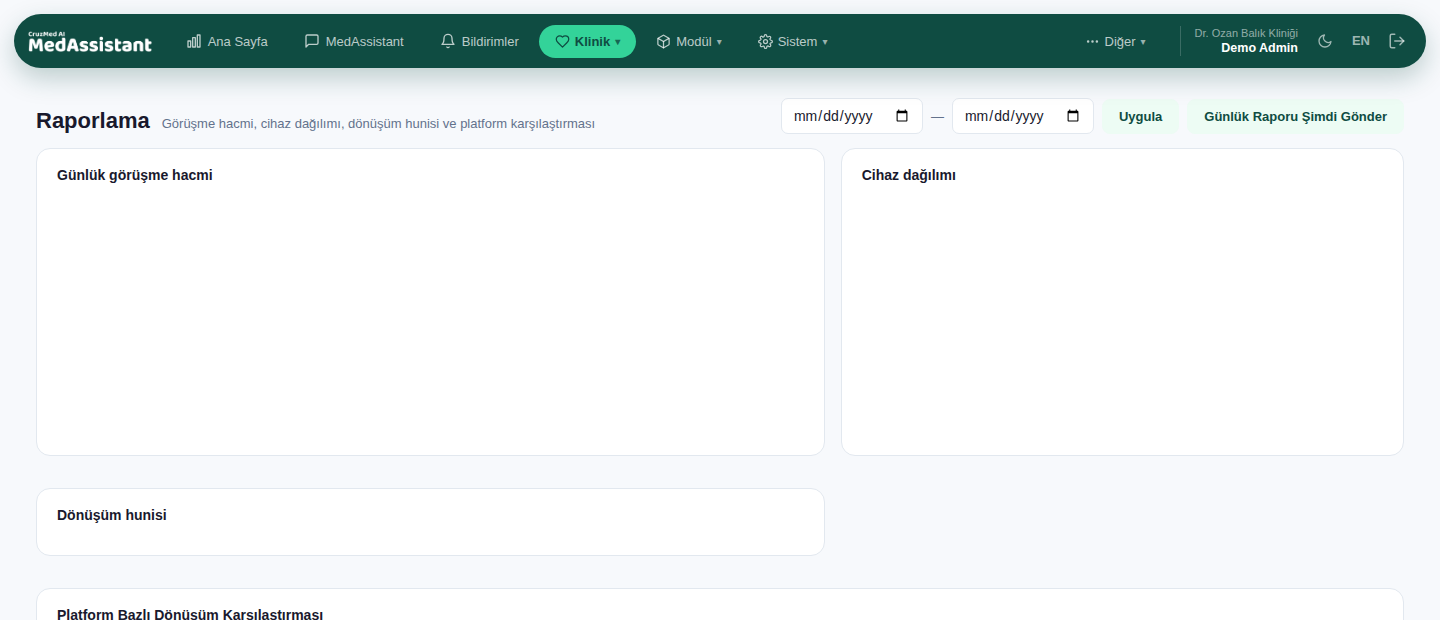
Task: Open the MedAssistant nav item
Action: [x=354, y=42]
